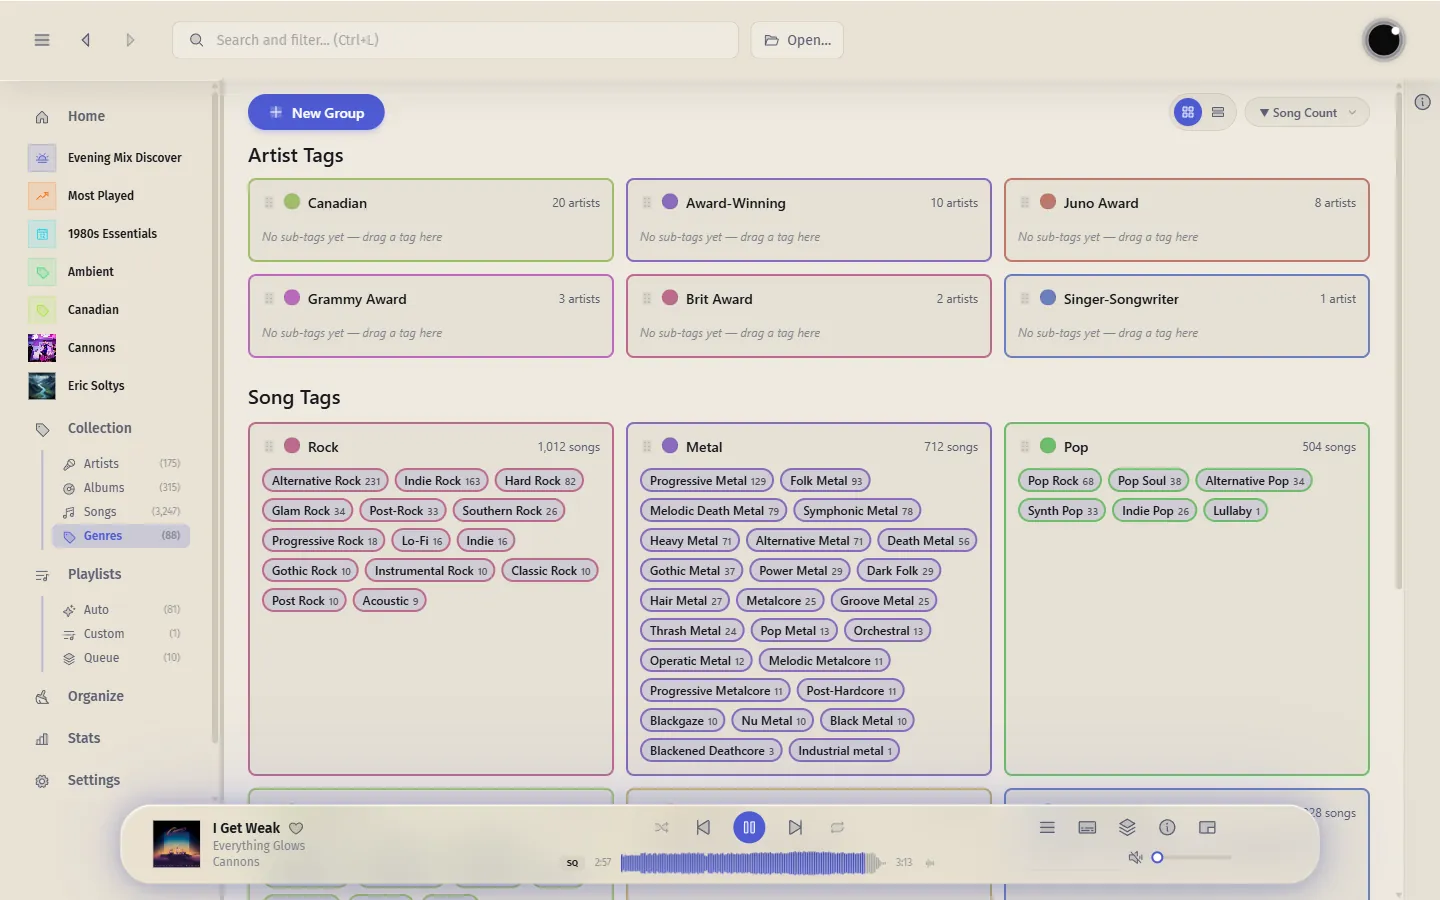Open the info panel icon at right edge
Screen dimensions: 1440x900
[x=1422, y=102]
